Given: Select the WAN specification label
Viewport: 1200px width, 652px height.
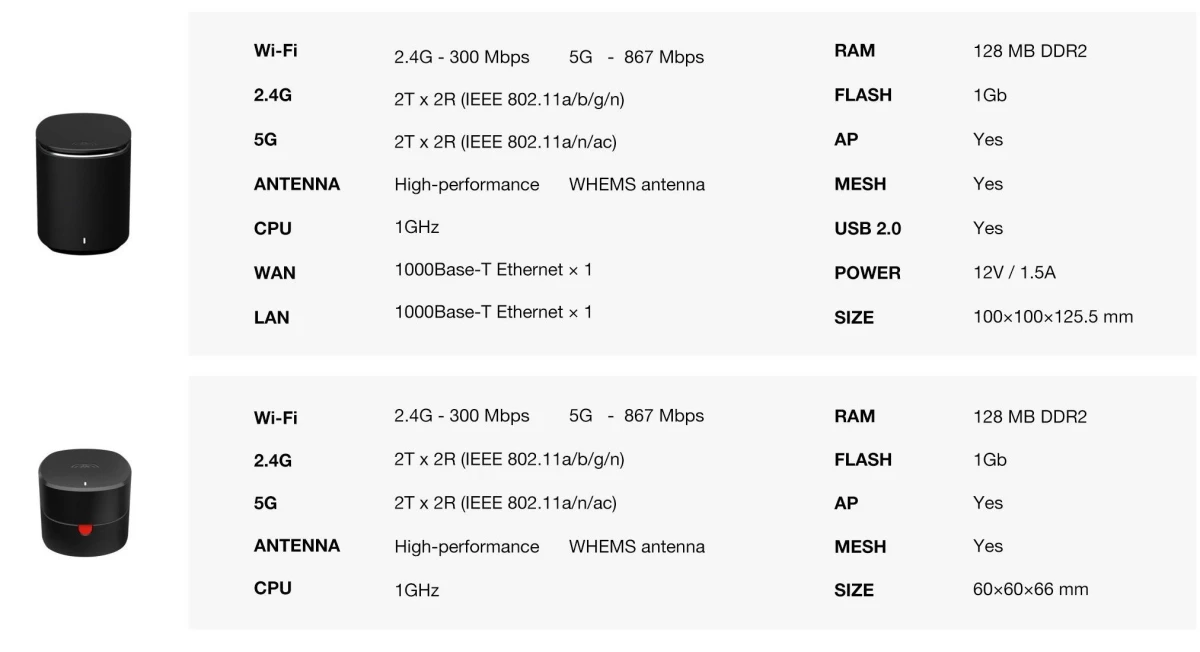Looking at the screenshot, I should (274, 273).
